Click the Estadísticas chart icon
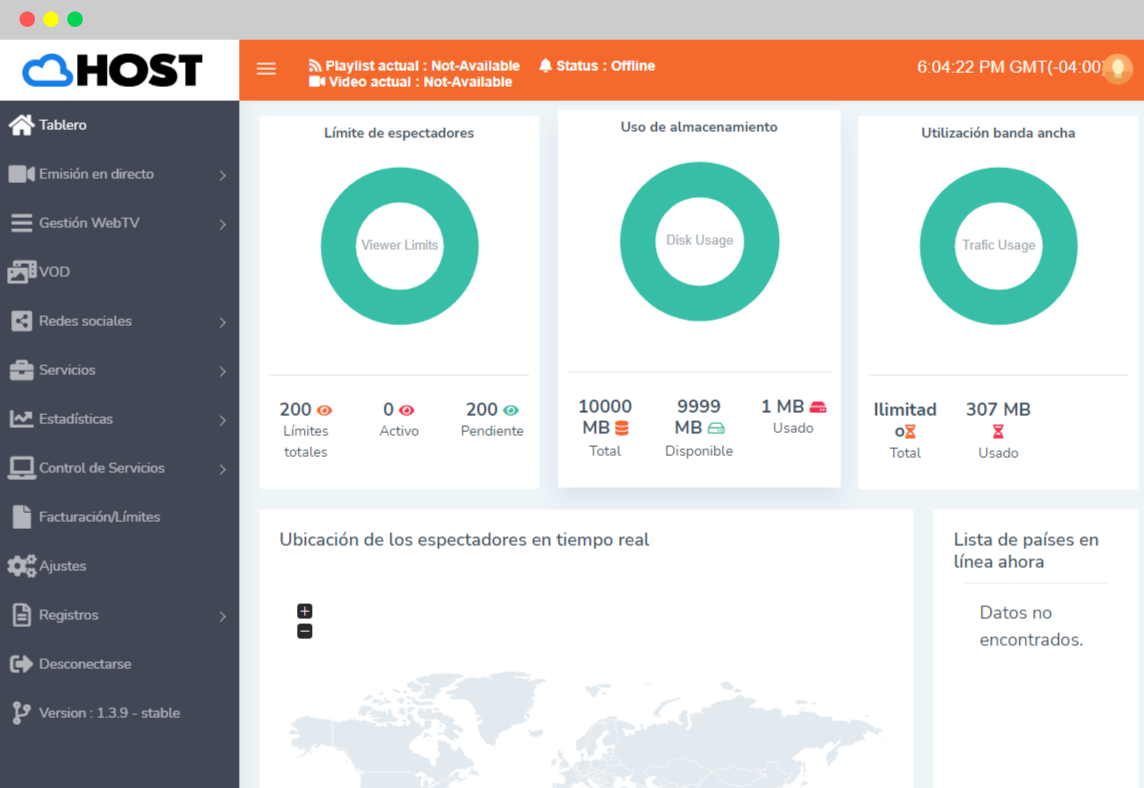Screen dimensions: 1144x788 [21, 419]
